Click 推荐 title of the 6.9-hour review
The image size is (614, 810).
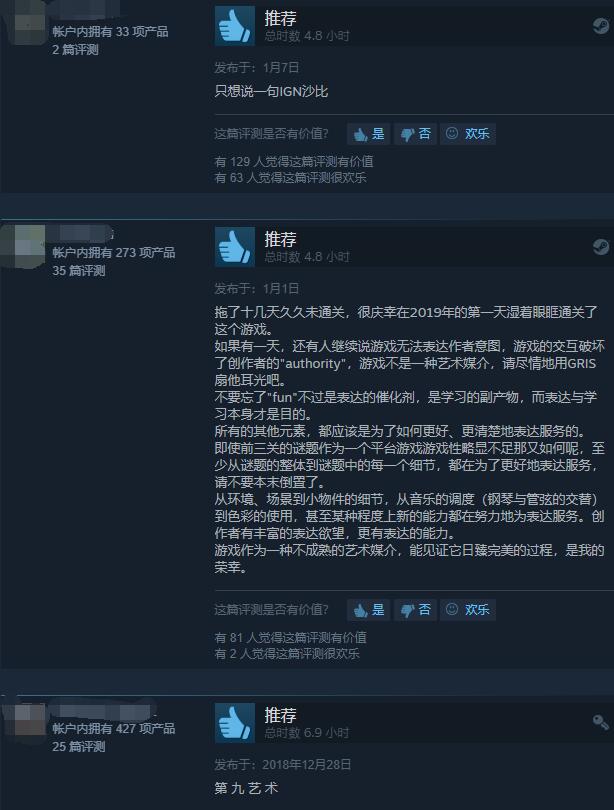[280, 715]
